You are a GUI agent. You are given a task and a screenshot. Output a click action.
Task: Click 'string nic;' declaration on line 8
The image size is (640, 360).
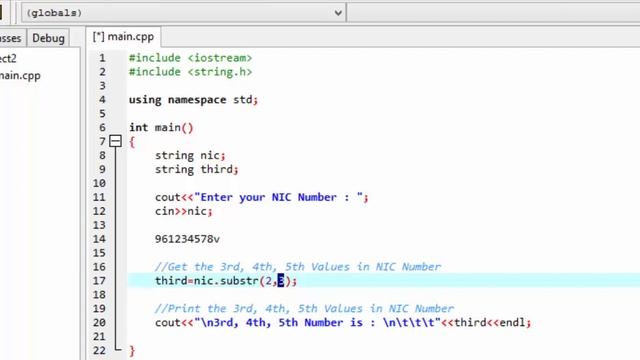click(190, 155)
